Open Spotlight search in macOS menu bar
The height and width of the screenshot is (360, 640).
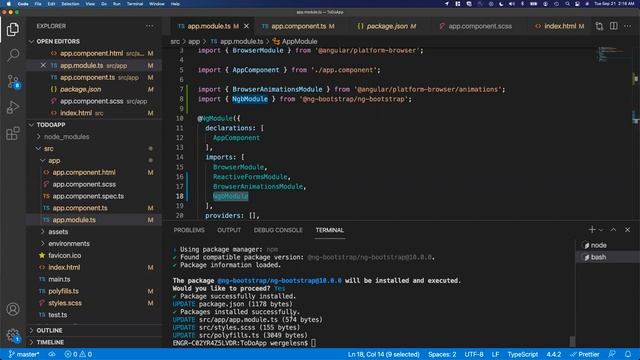click(x=567, y=4)
